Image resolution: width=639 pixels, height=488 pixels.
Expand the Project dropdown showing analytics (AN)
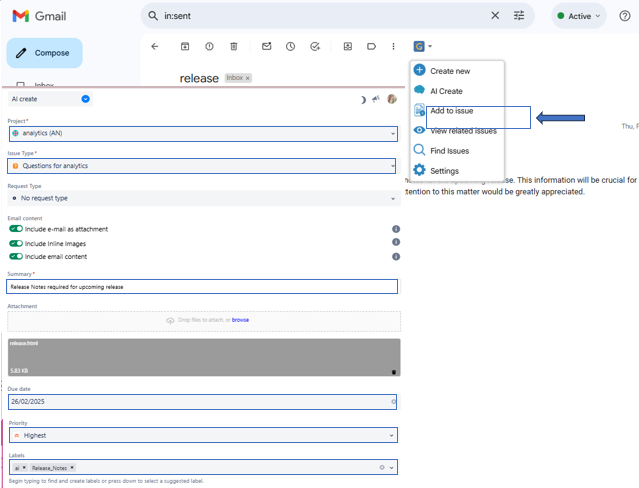pos(202,133)
